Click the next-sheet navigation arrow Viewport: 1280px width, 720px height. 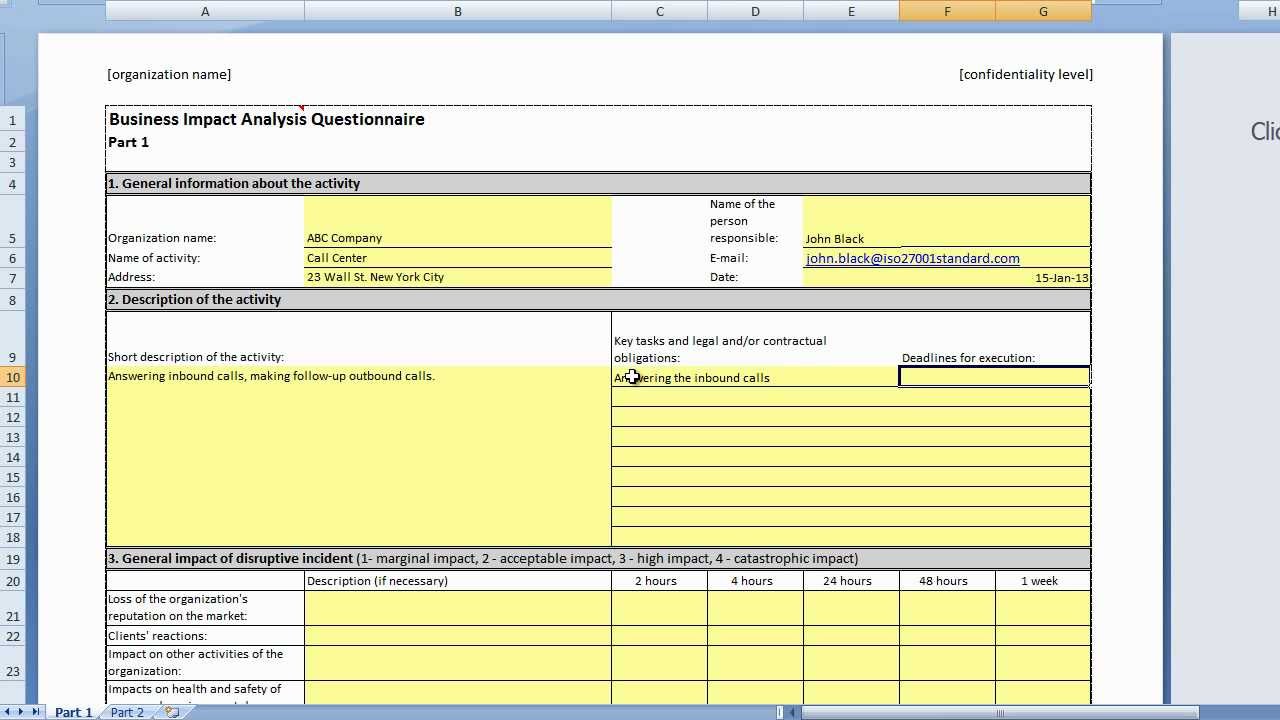(21, 712)
